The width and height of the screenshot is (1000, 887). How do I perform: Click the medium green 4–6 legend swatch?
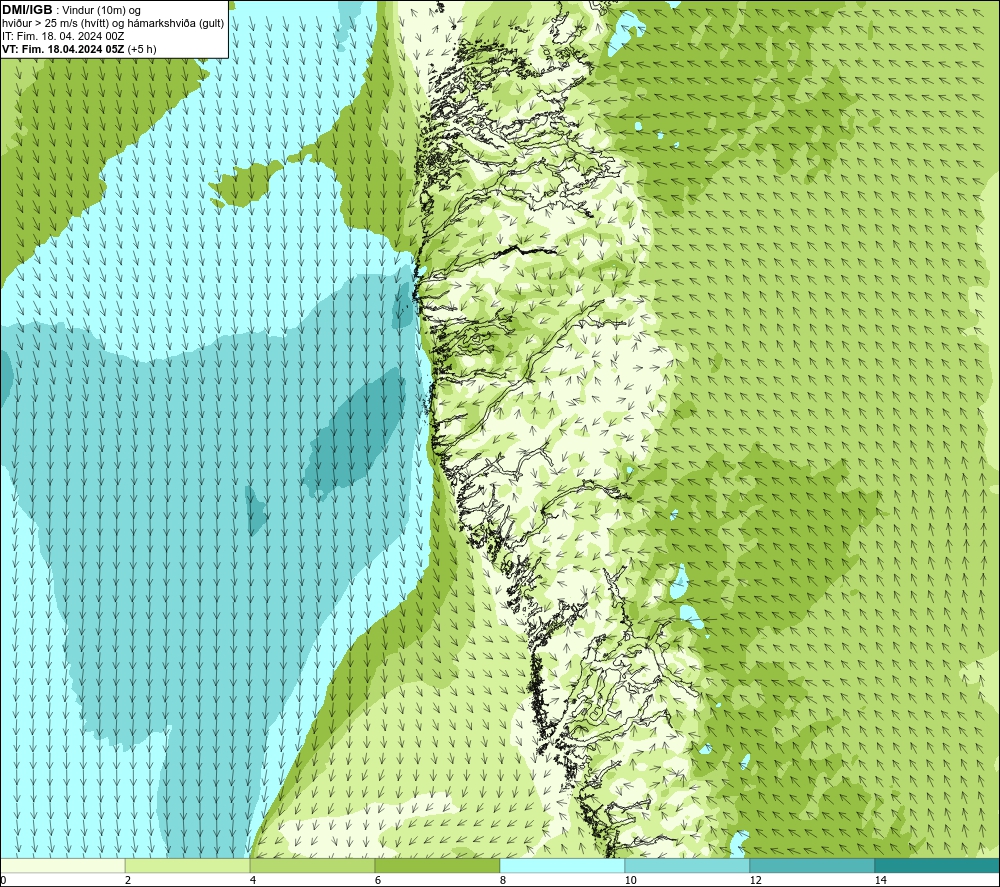click(312, 865)
